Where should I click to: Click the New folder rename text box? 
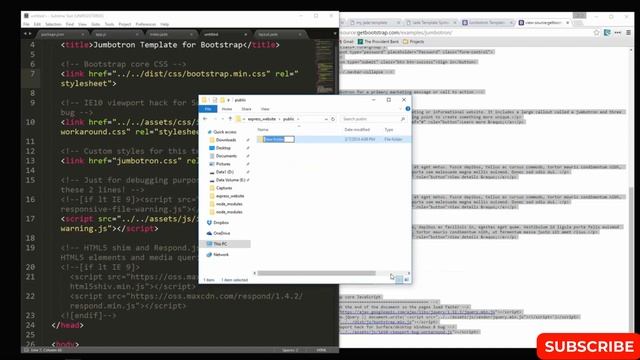click(279, 139)
